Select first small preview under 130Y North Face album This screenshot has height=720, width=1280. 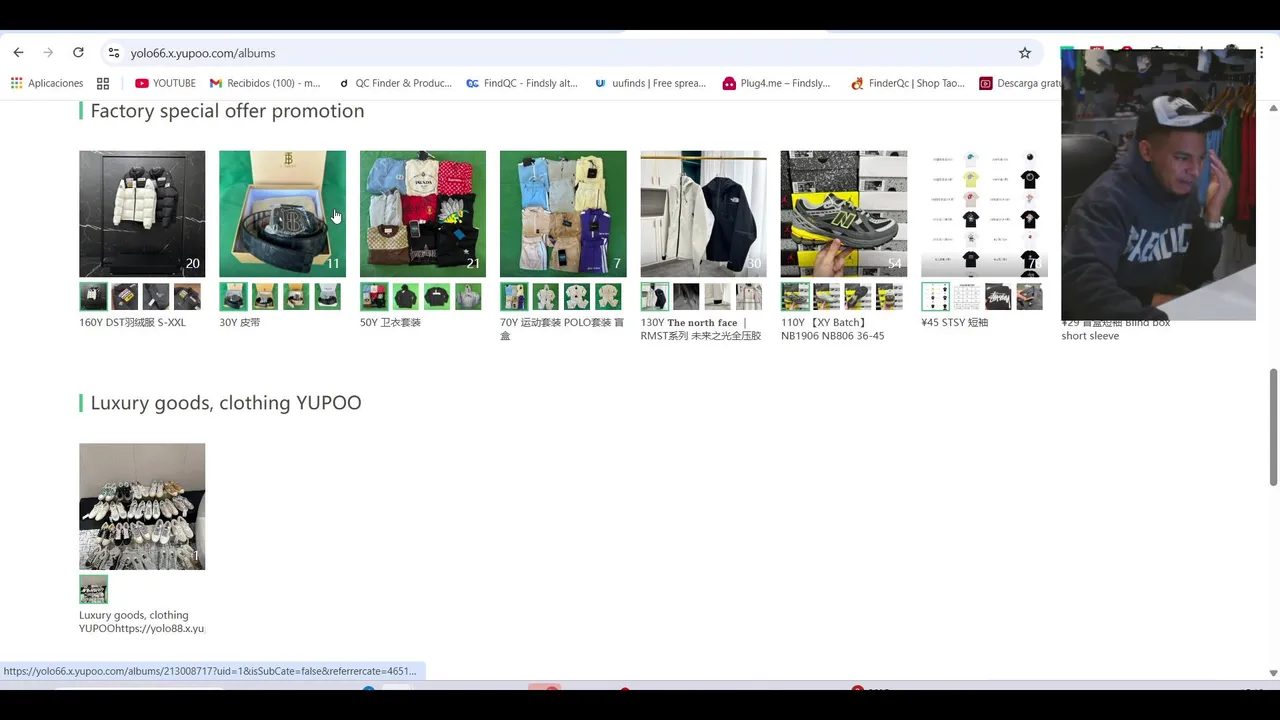tap(655, 297)
